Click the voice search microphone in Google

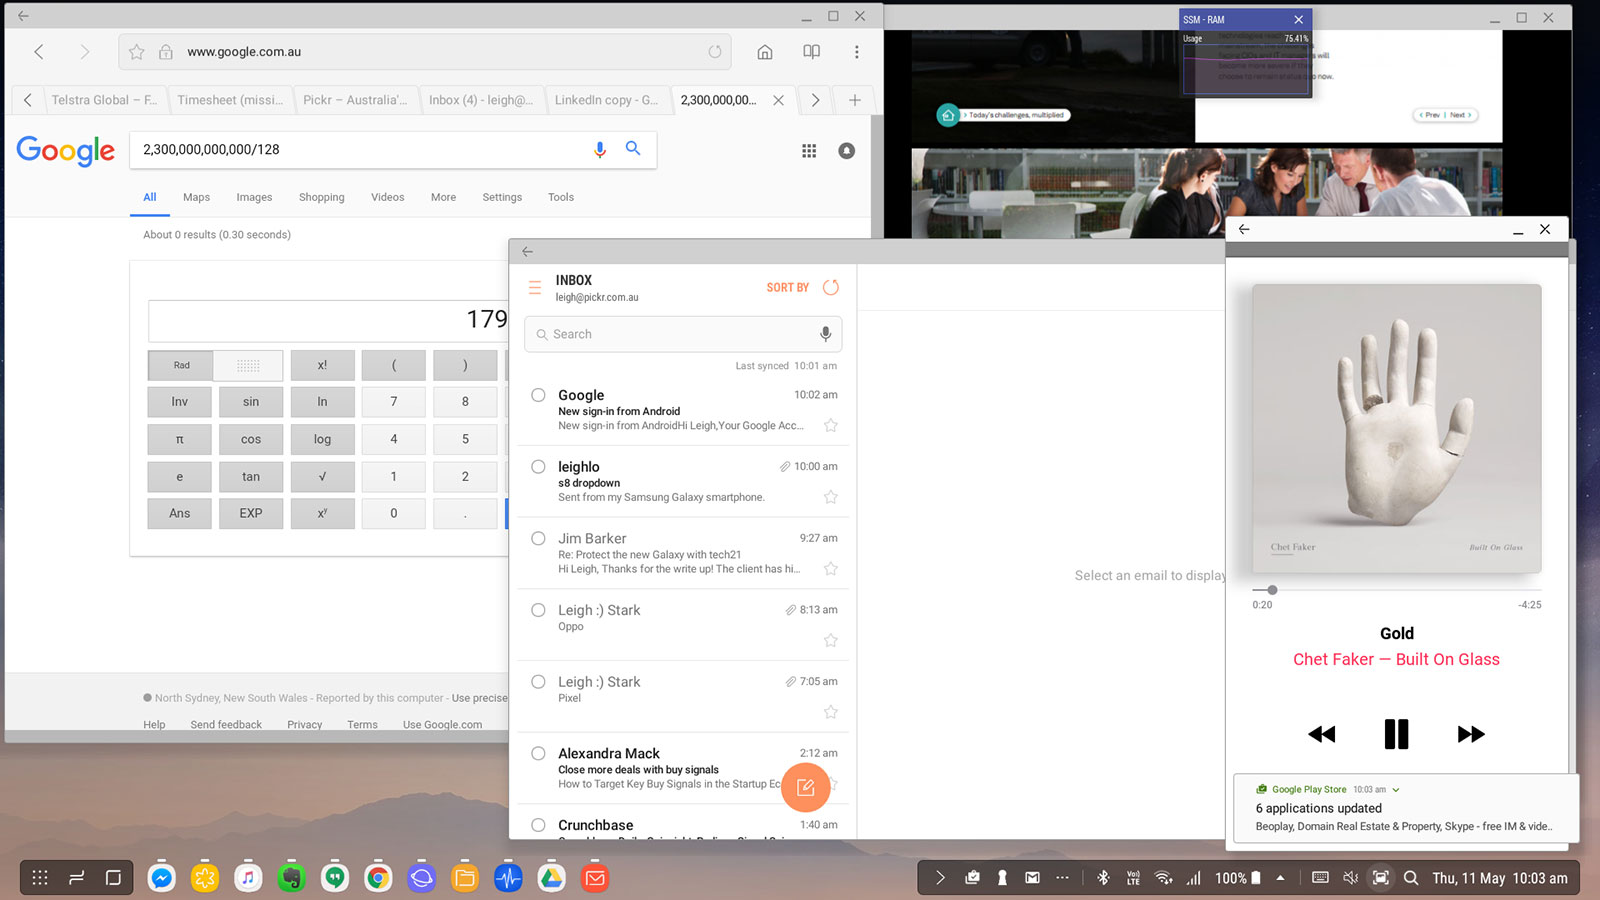pos(600,149)
